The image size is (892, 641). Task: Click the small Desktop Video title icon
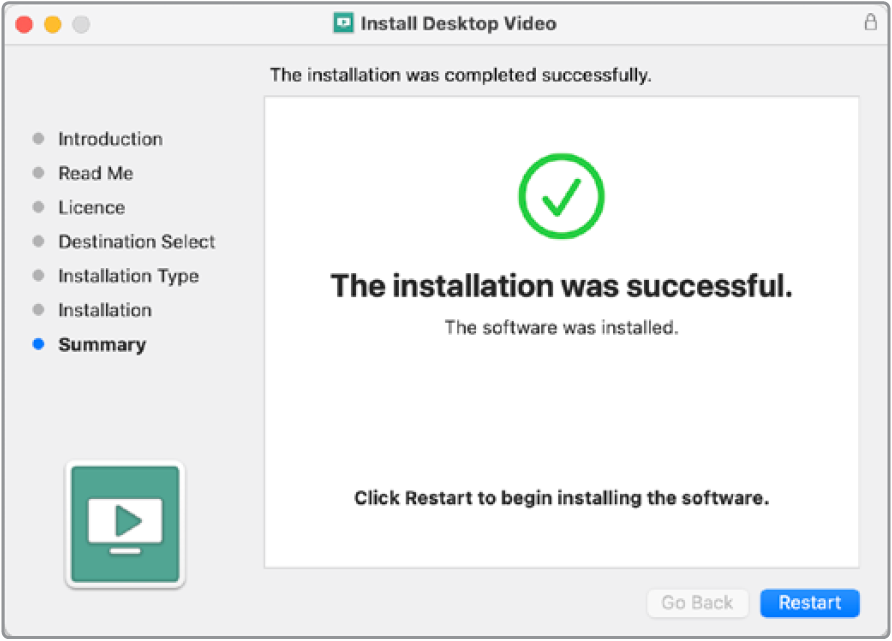[343, 23]
